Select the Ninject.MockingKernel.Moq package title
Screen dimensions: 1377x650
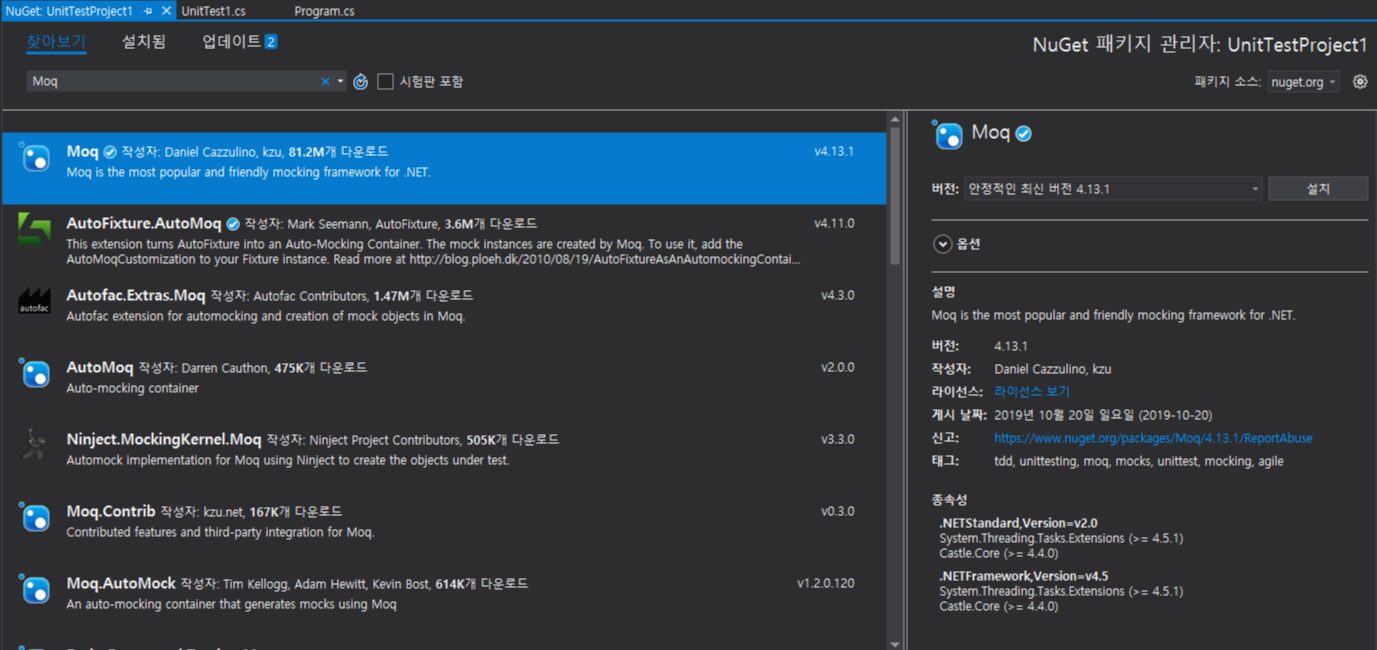pyautogui.click(x=164, y=440)
